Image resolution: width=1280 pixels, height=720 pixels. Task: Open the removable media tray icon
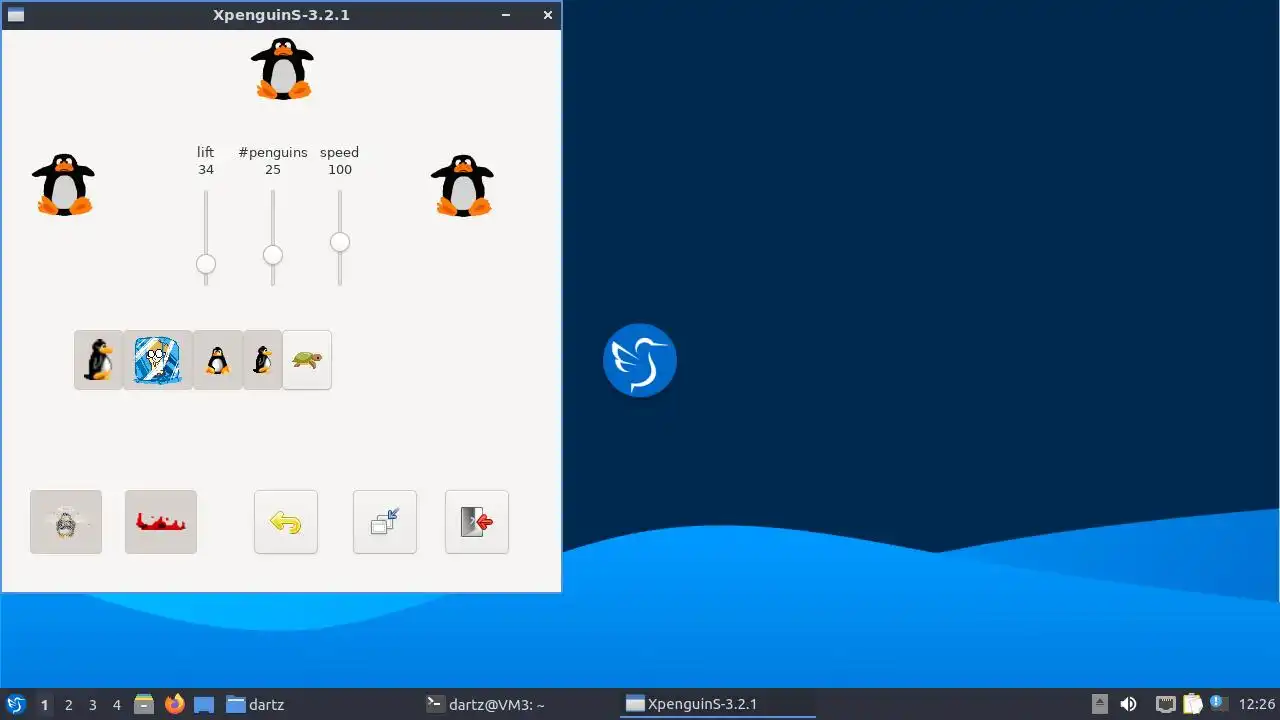1100,704
